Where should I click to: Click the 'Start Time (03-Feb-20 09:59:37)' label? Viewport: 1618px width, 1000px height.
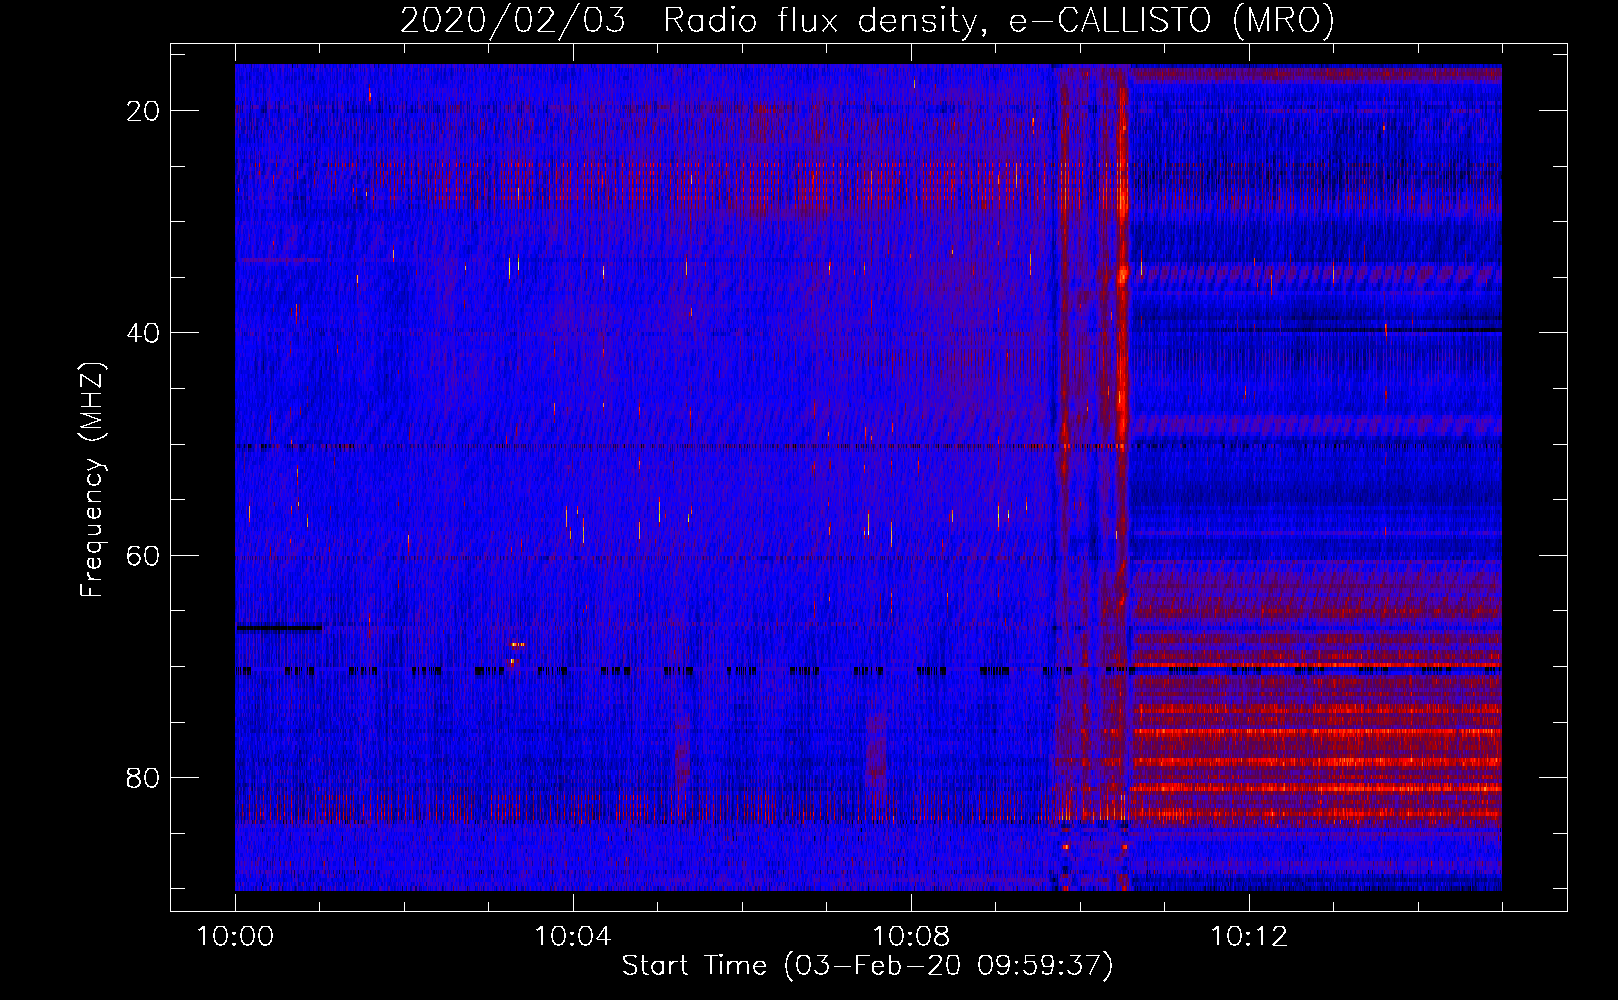coord(867,966)
